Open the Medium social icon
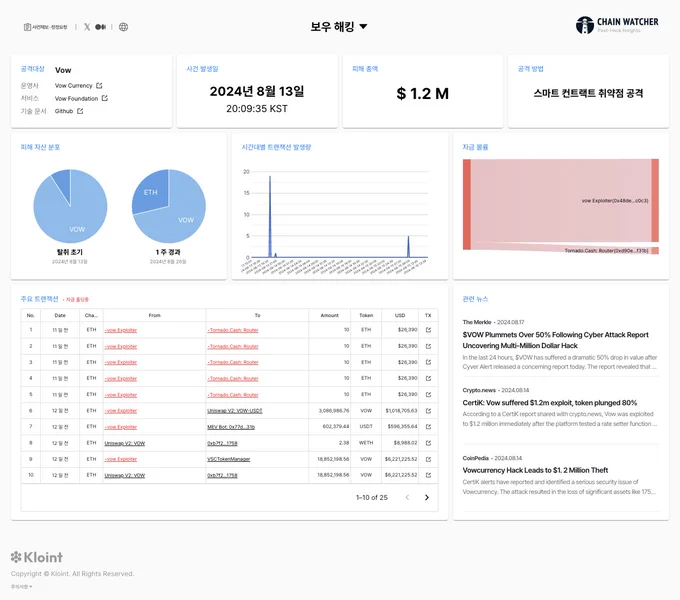Screen dimensions: 680x600 pyautogui.click(x=101, y=27)
